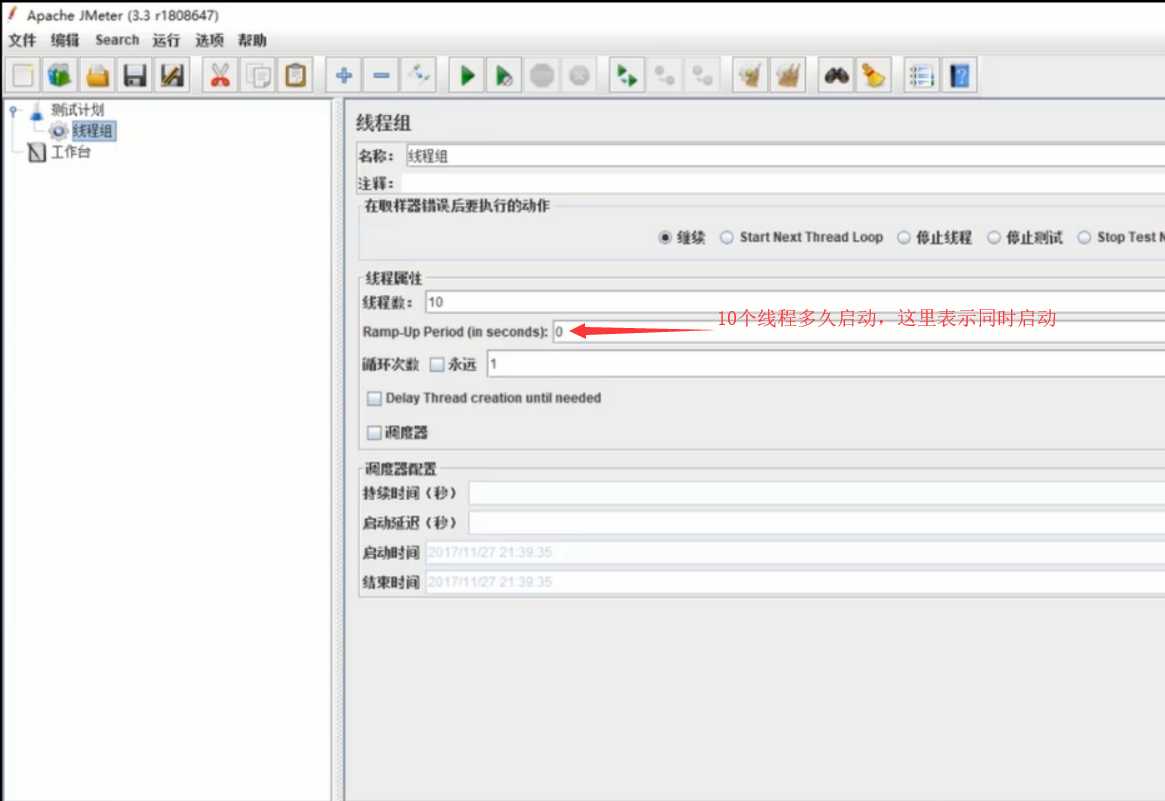The width and height of the screenshot is (1165, 801).
Task: Click the 线程数 field showing 10
Action: tap(795, 302)
